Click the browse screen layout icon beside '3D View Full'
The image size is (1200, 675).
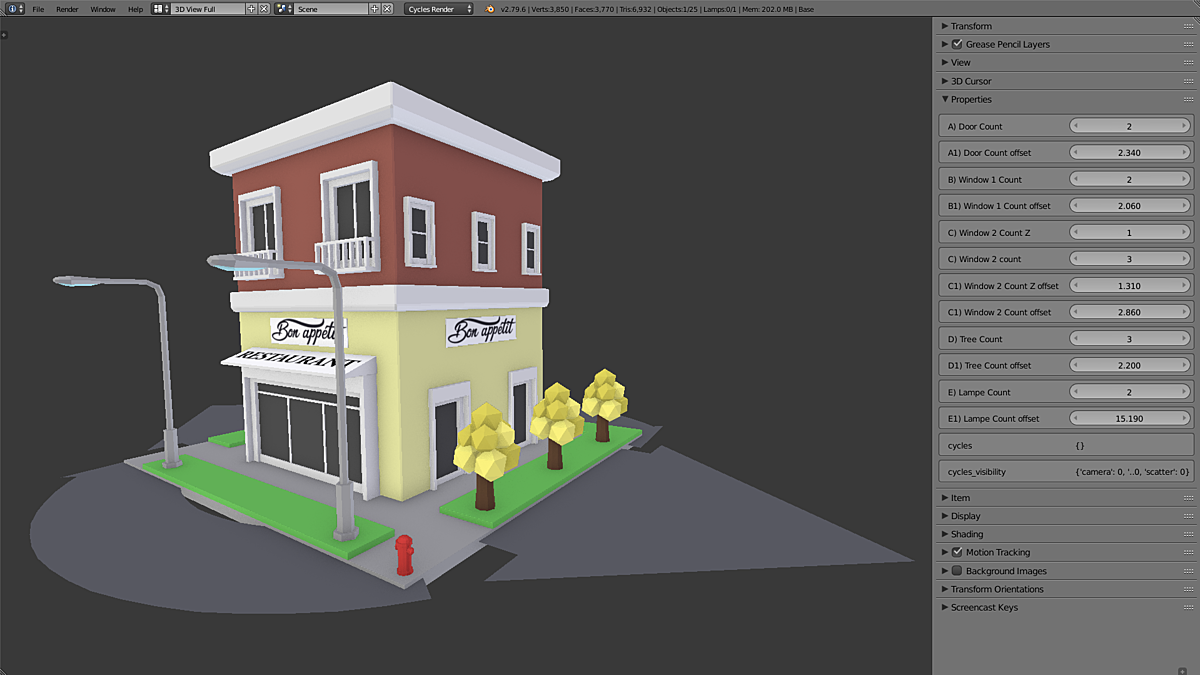click(x=157, y=8)
